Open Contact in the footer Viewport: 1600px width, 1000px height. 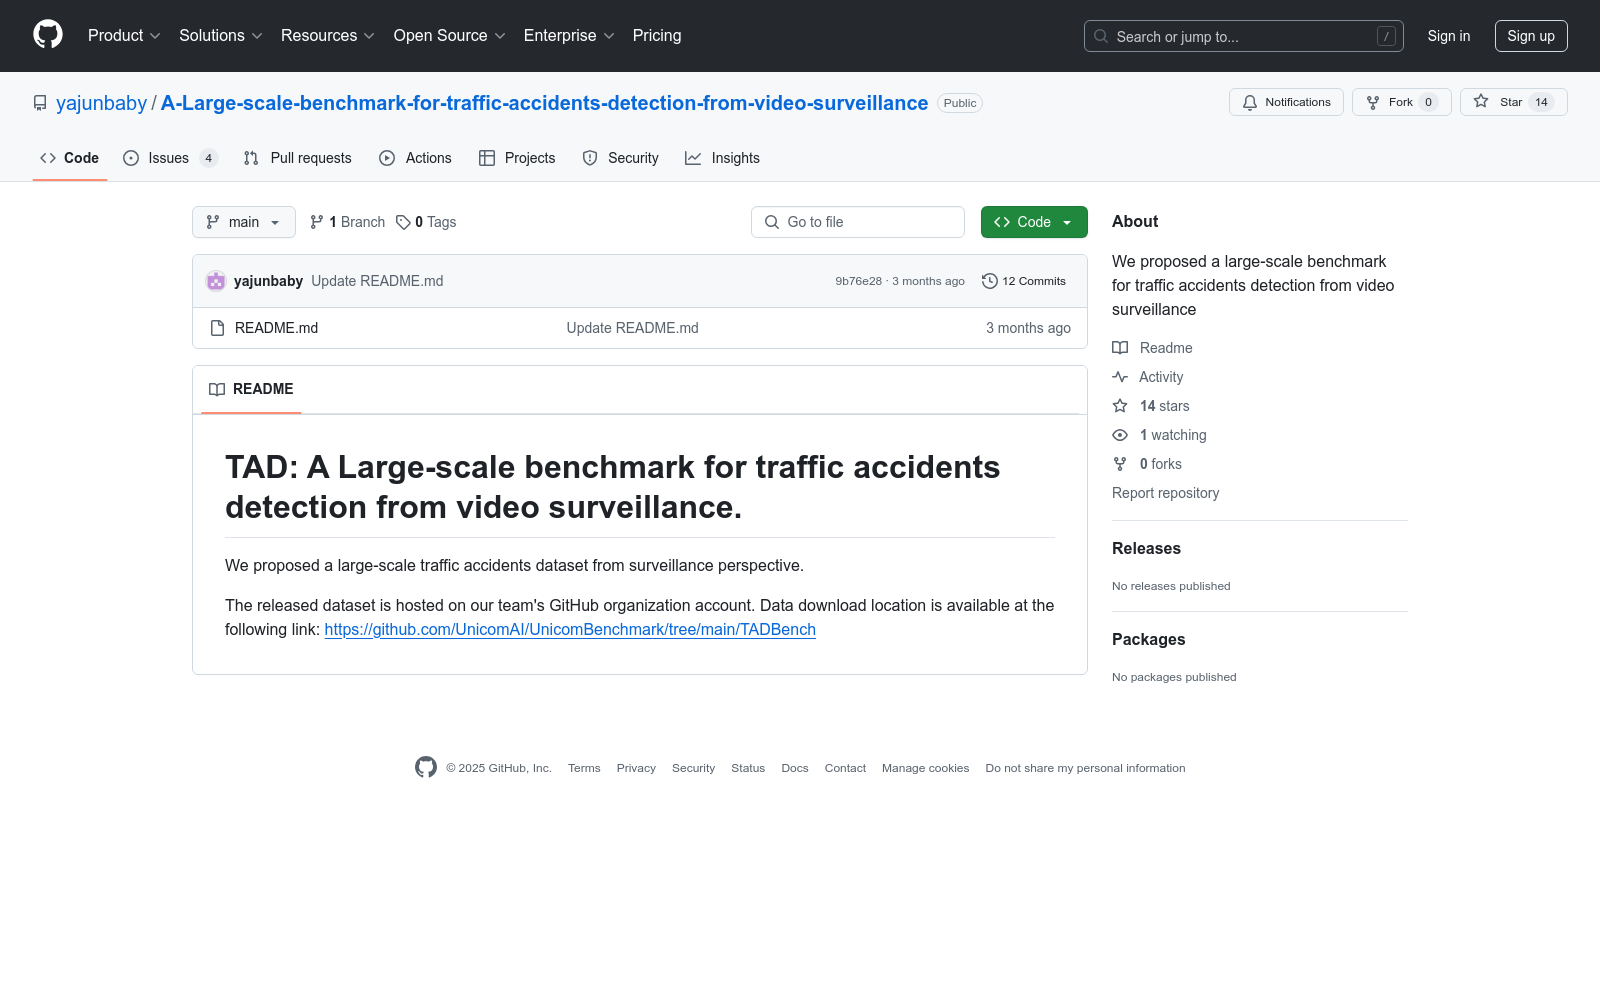click(x=845, y=768)
